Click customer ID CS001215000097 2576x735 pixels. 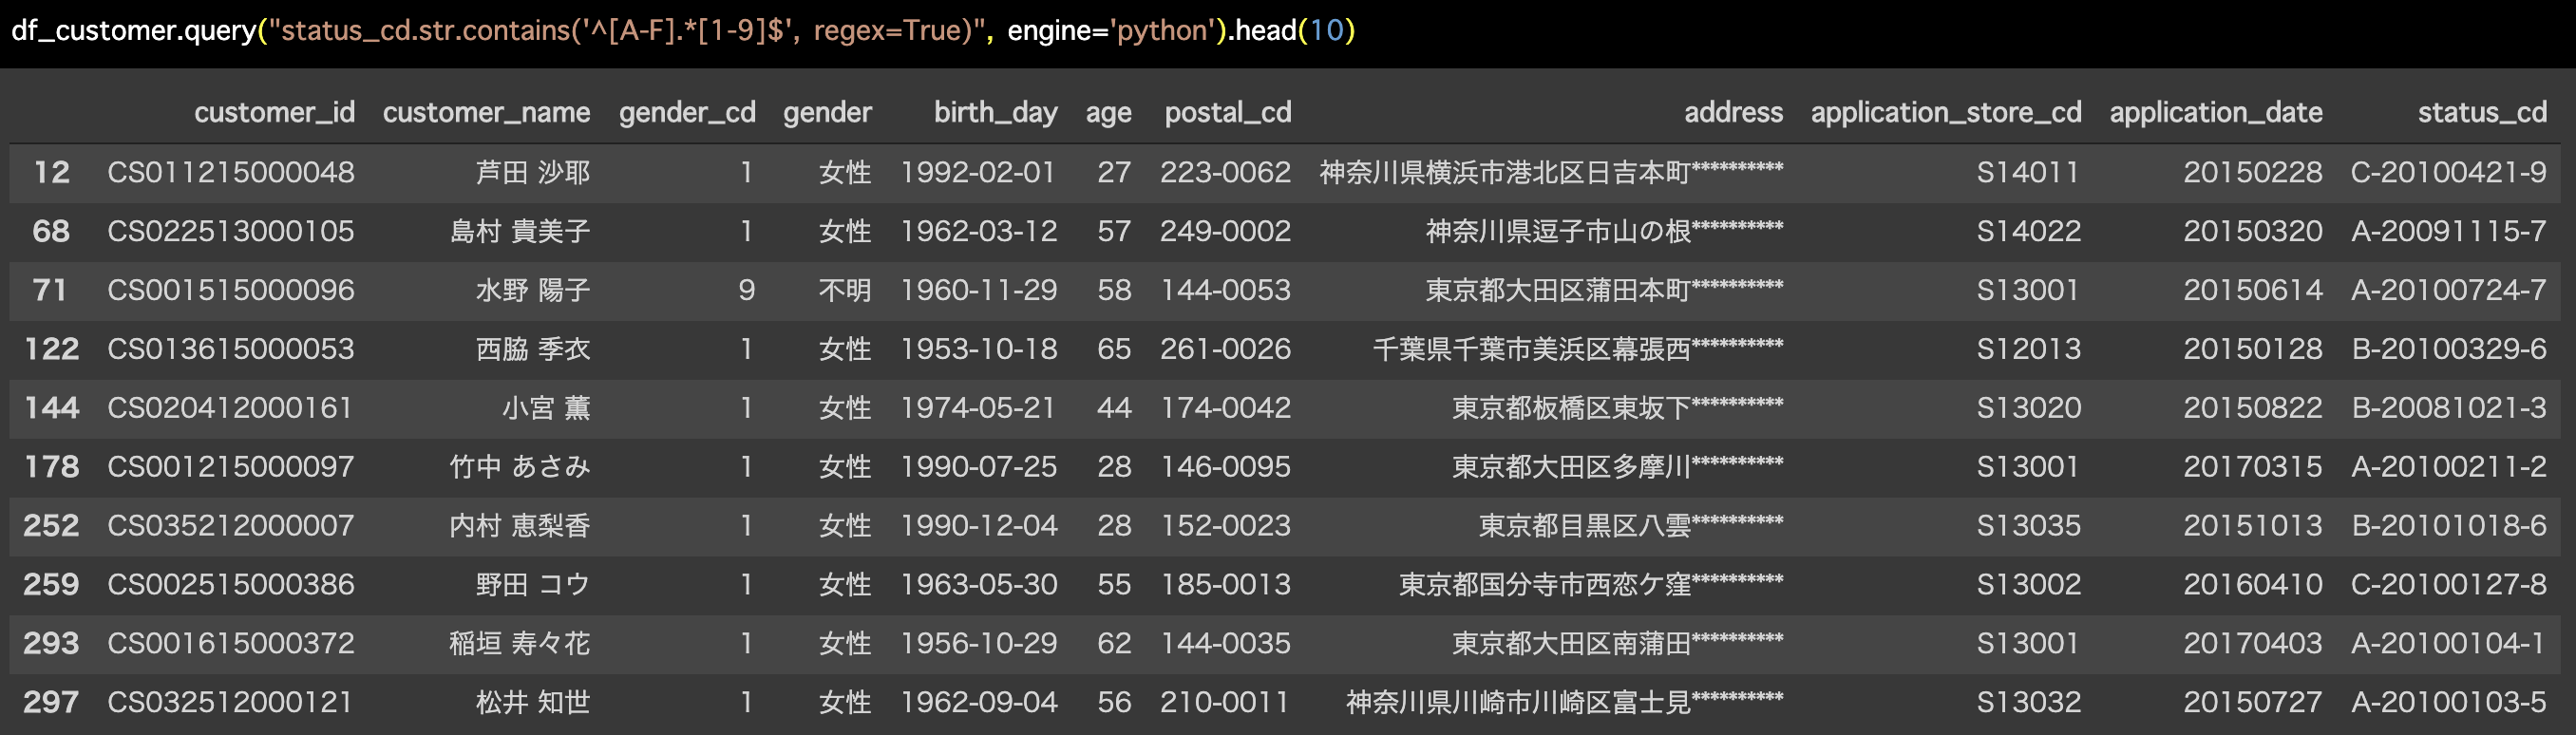pyautogui.click(x=231, y=467)
